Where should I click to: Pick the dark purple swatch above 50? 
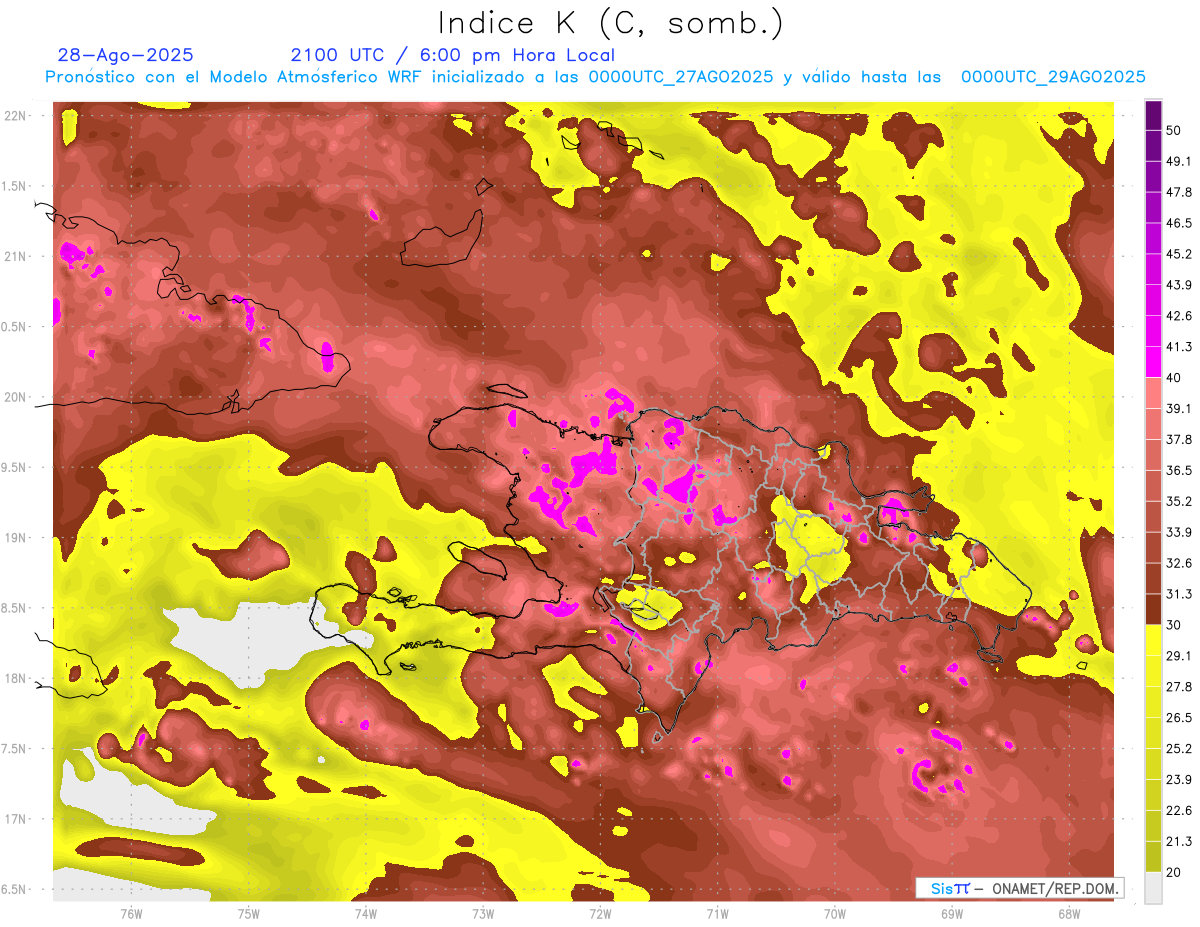pyautogui.click(x=1153, y=115)
